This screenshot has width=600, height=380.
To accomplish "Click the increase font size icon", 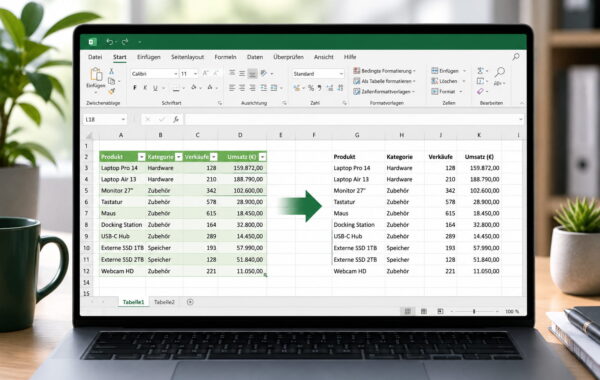I will click(205, 73).
